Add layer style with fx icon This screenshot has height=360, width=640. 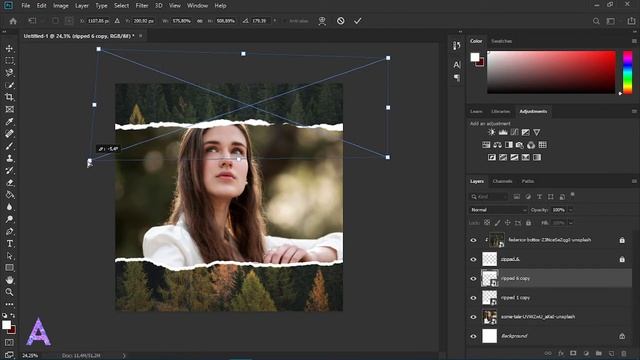point(561,353)
